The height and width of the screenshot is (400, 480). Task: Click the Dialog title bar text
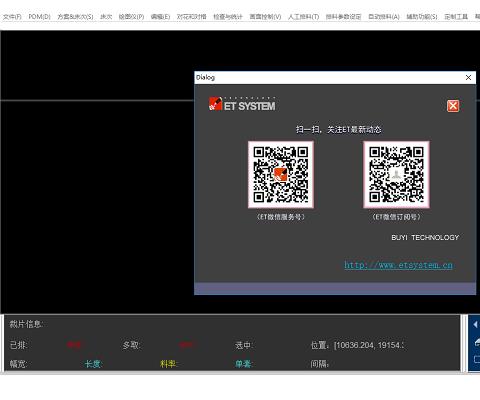coord(205,77)
